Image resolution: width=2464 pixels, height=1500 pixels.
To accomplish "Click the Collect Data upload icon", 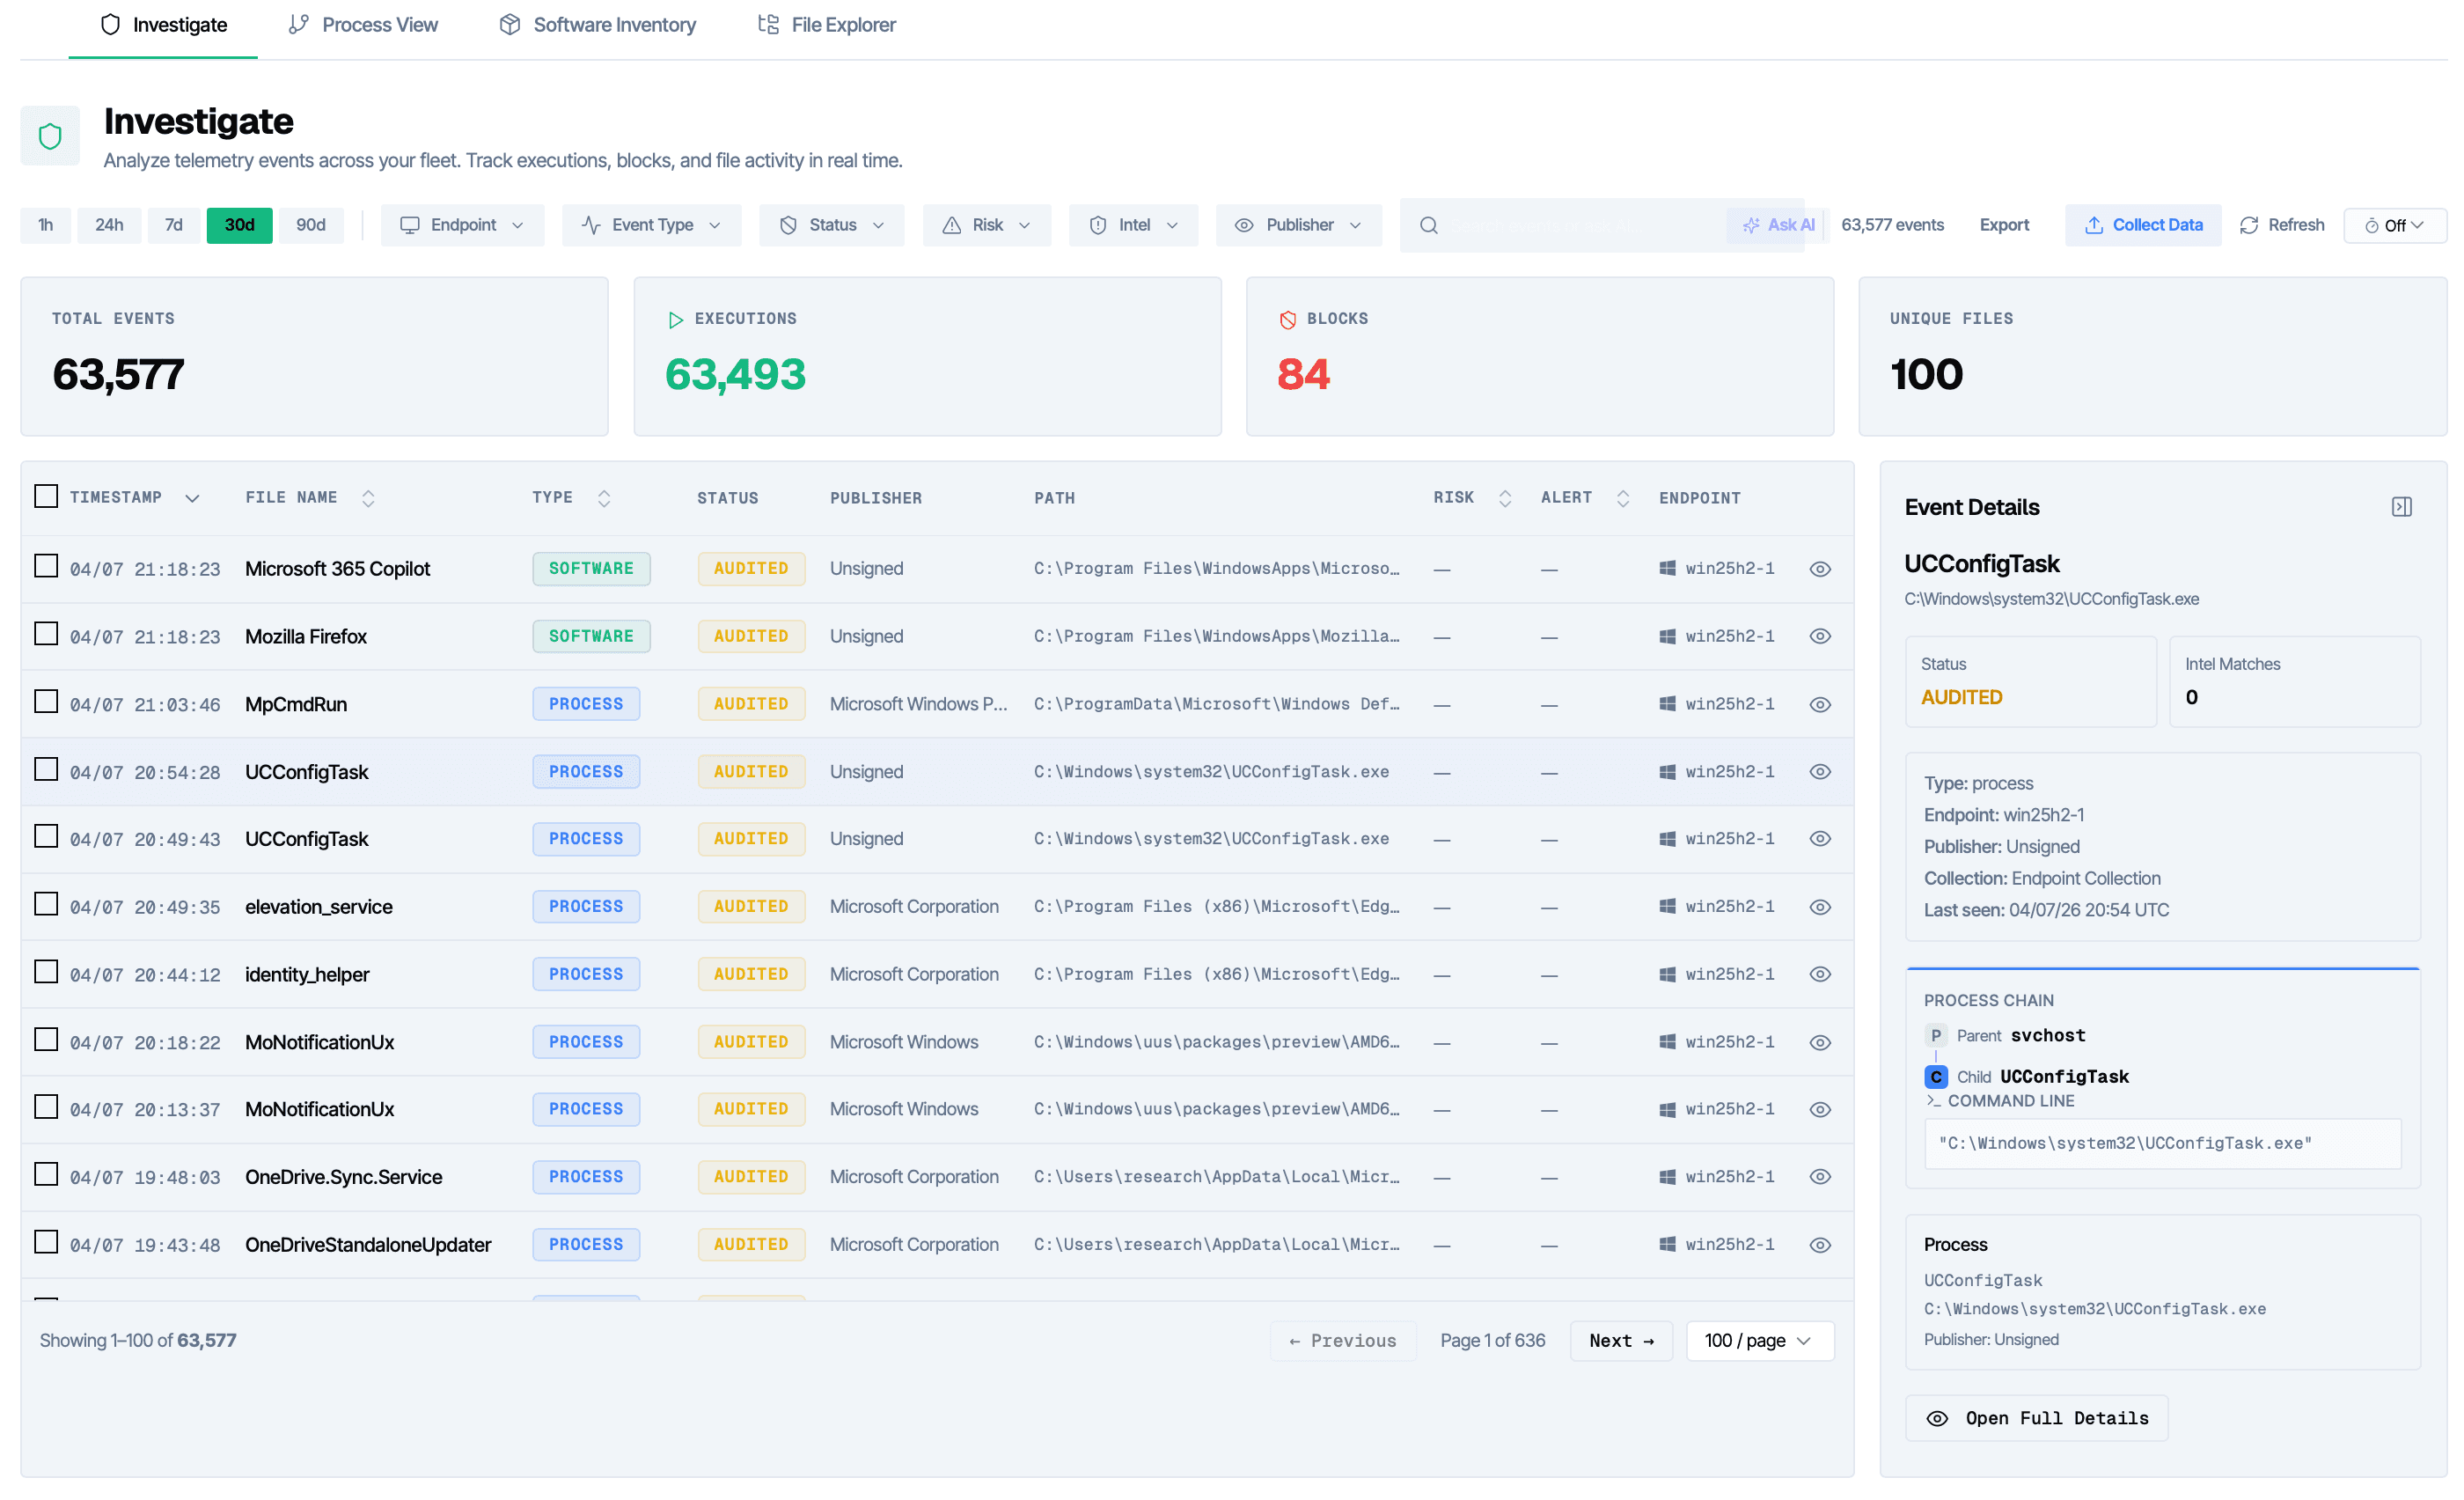I will 2095,225.
